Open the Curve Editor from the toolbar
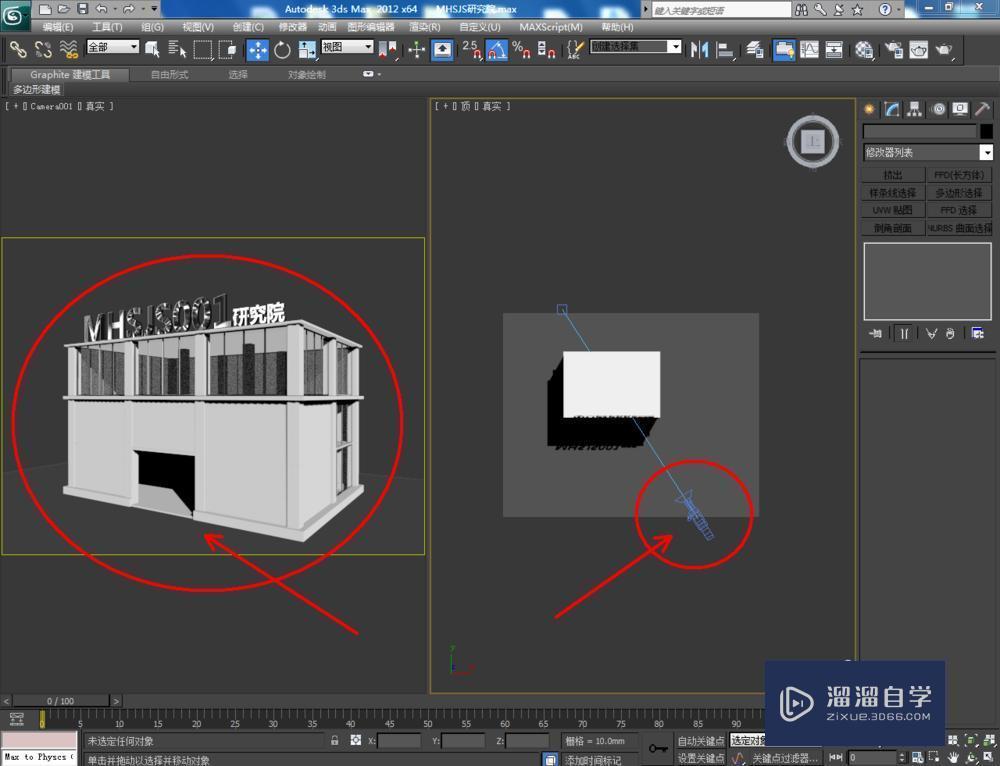1000x766 pixels. click(x=808, y=49)
